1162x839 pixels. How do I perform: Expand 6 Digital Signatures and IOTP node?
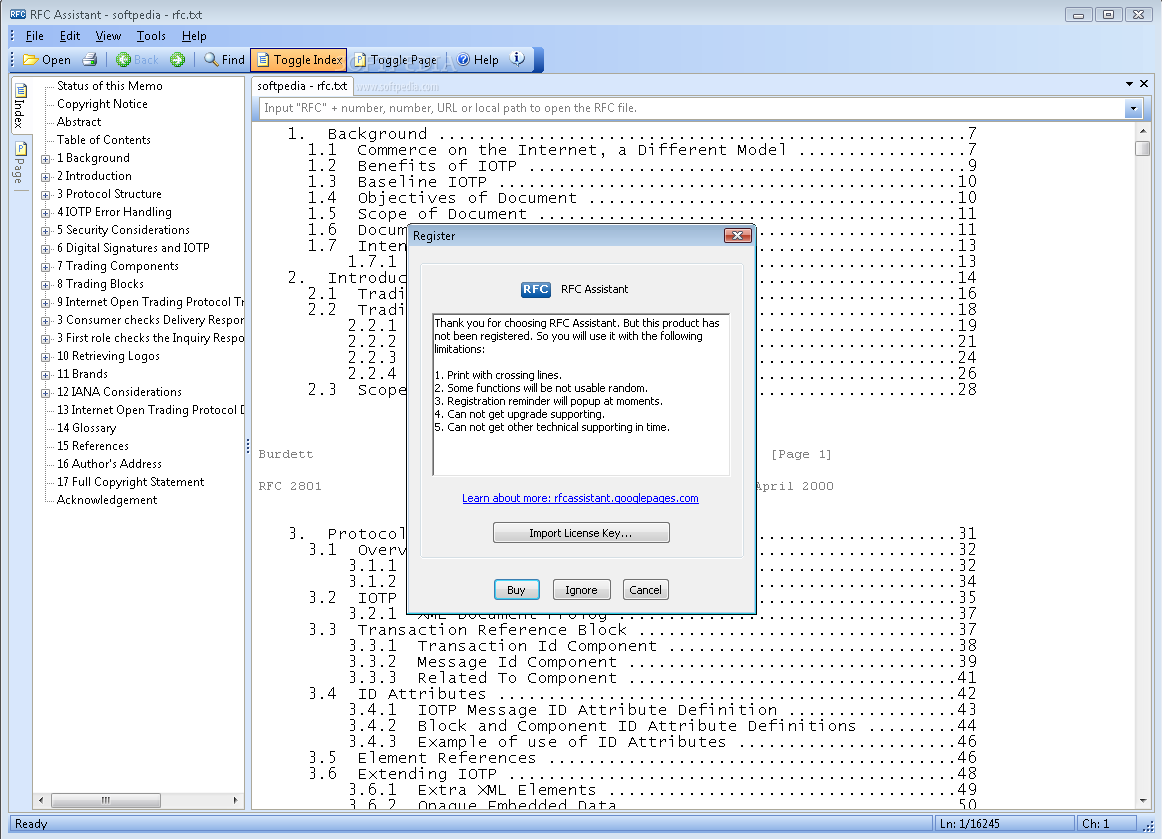(x=46, y=248)
